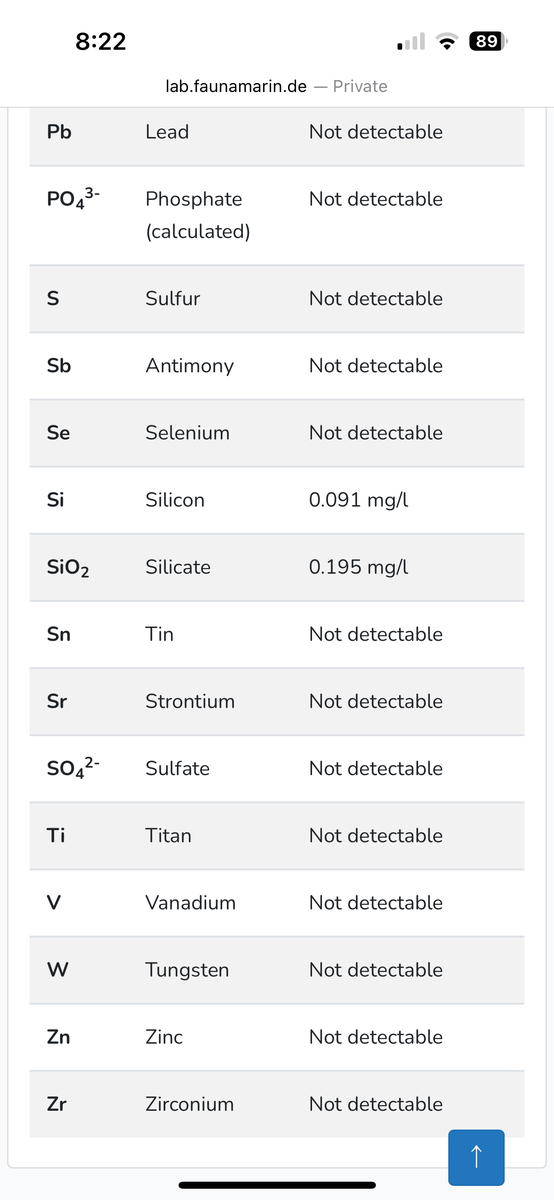The height and width of the screenshot is (1200, 554).
Task: Select the Zirconium Not detectable result
Action: pyautogui.click(x=376, y=1104)
